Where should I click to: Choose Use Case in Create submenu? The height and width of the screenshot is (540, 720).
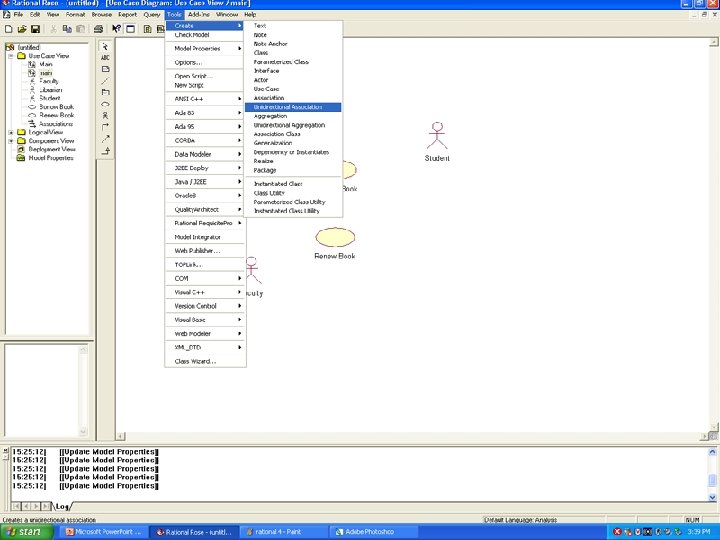pyautogui.click(x=293, y=89)
